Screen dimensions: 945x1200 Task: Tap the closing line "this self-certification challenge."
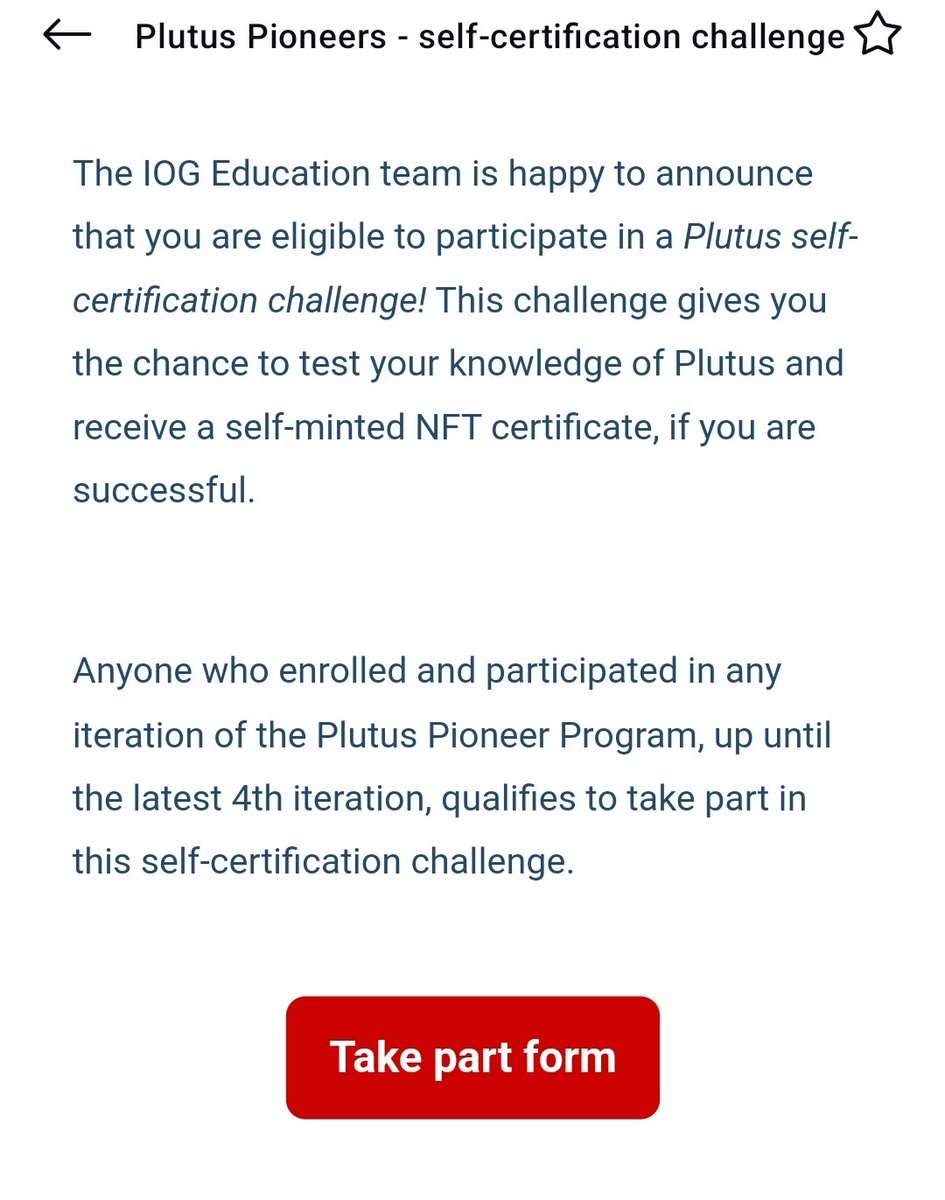(324, 861)
